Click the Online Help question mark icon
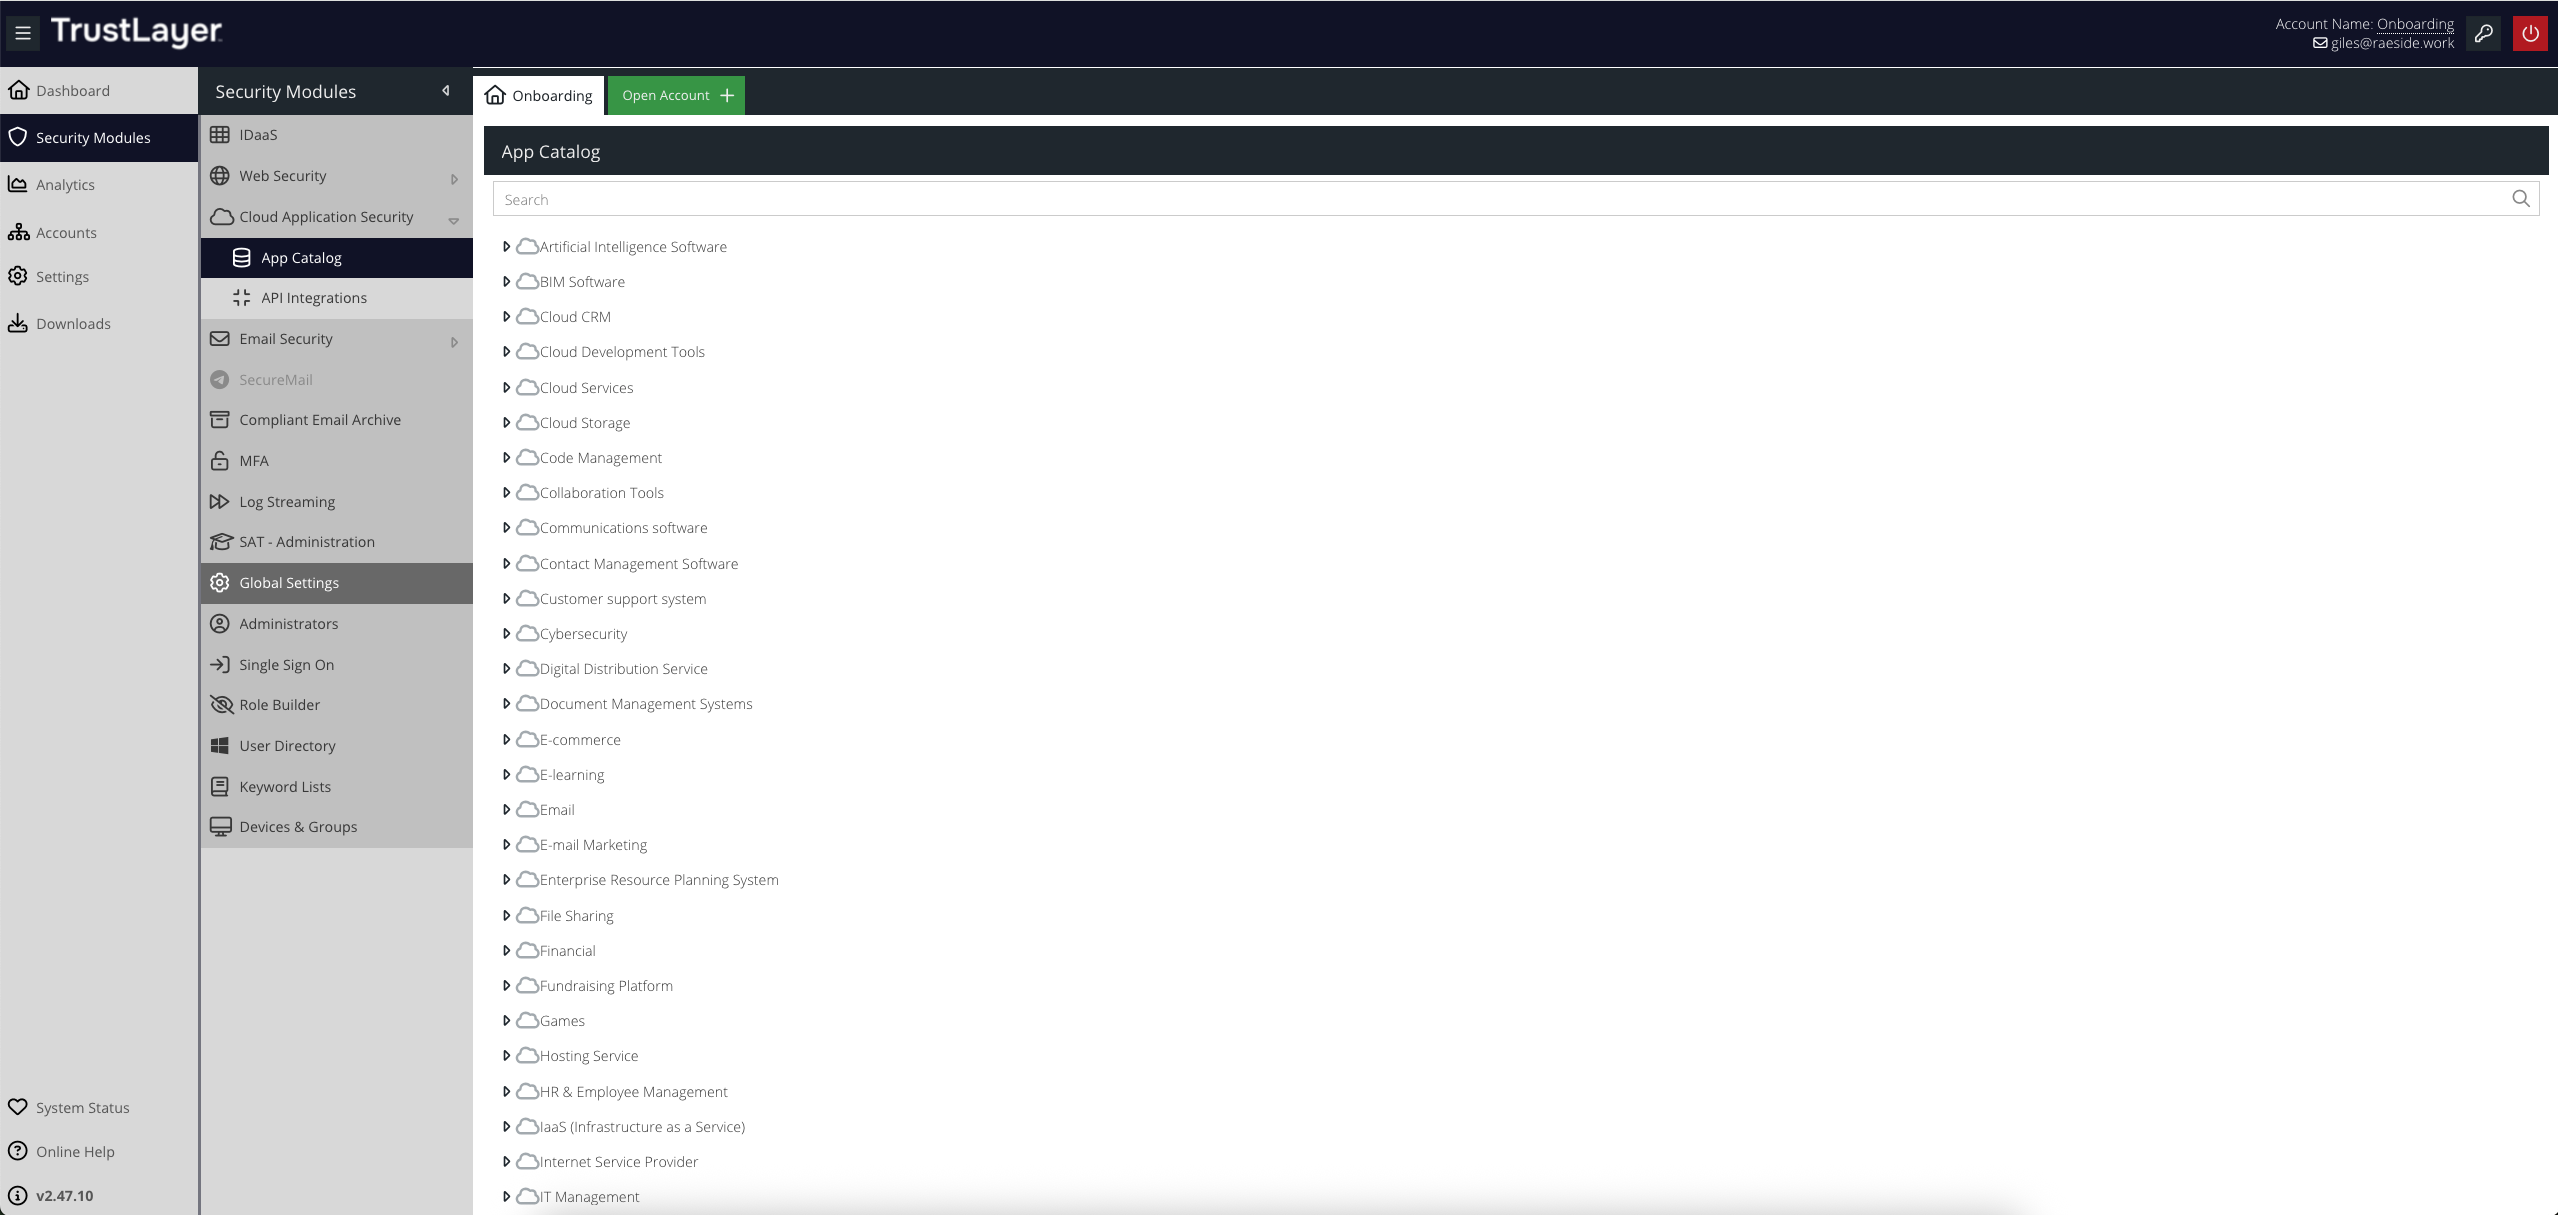Viewport: 2558px width, 1215px height. tap(18, 1151)
